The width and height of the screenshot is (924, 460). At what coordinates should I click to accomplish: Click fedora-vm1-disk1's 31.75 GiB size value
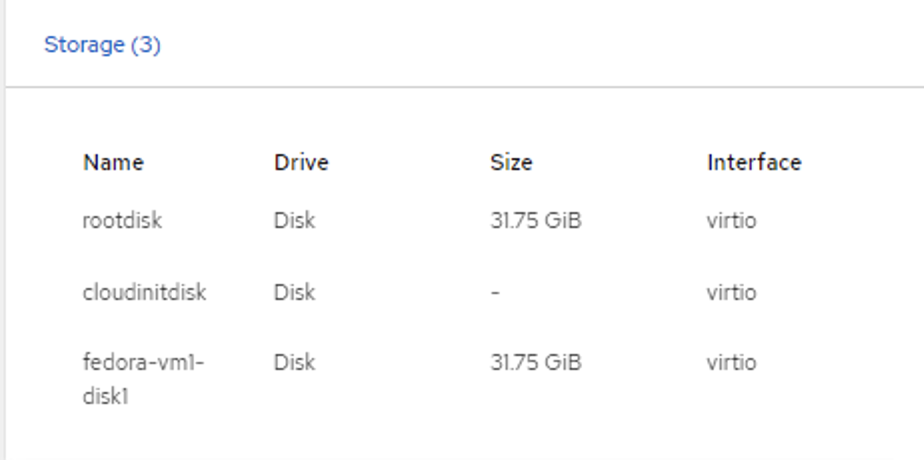(536, 362)
